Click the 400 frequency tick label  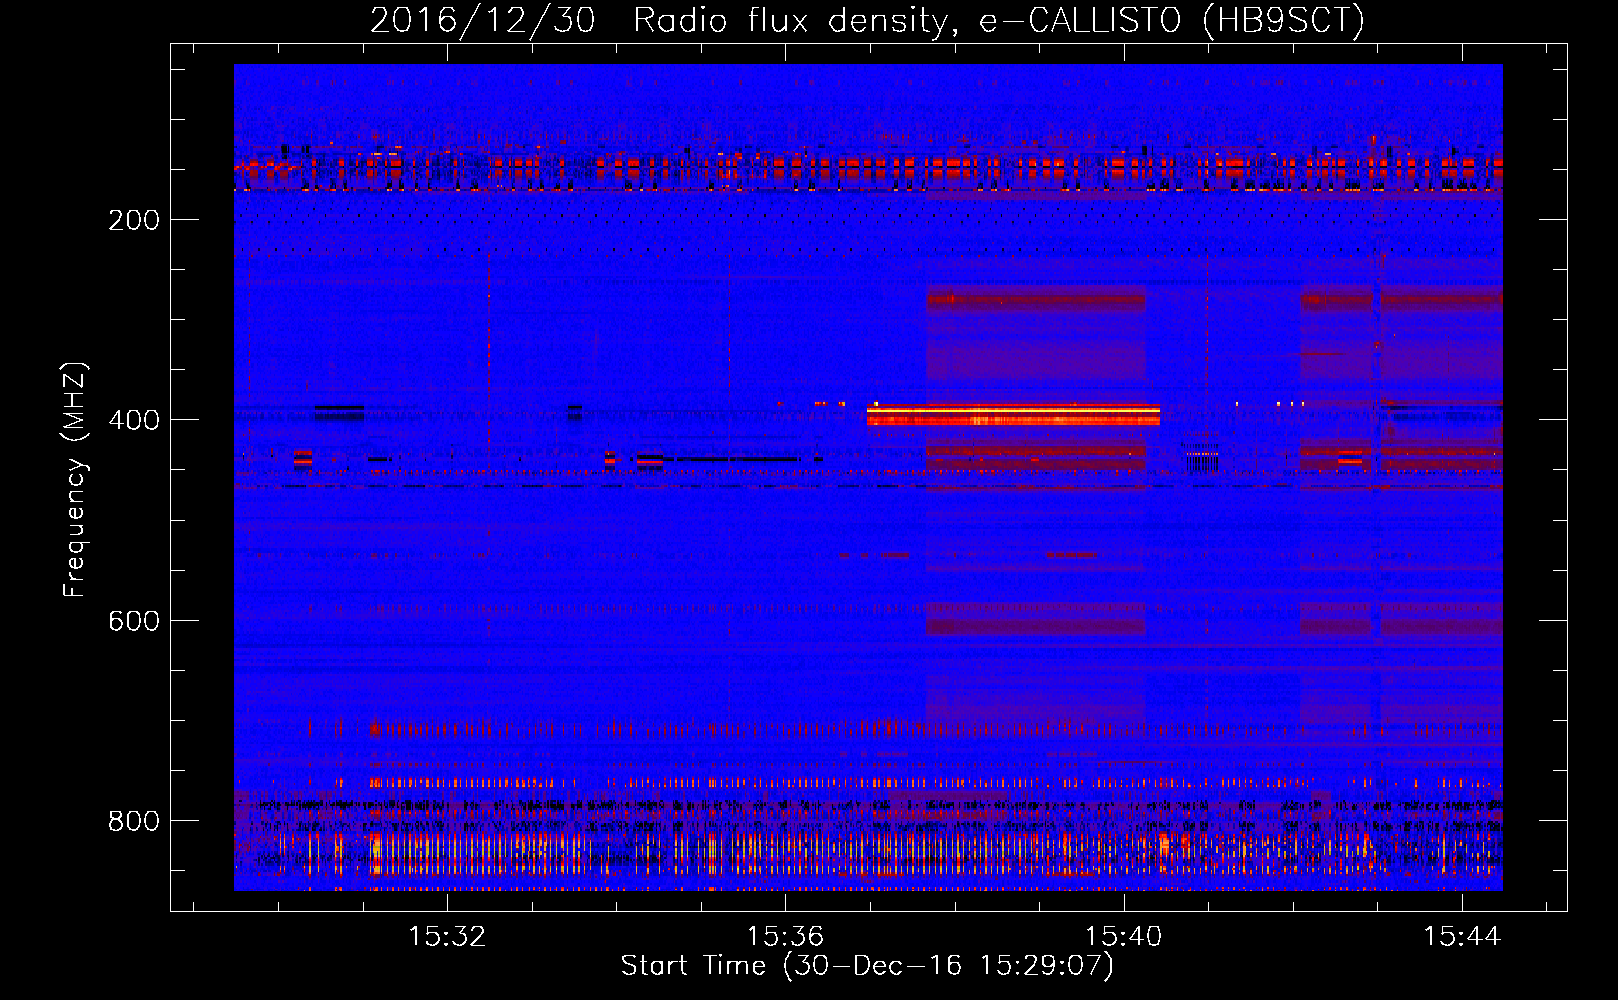134,420
